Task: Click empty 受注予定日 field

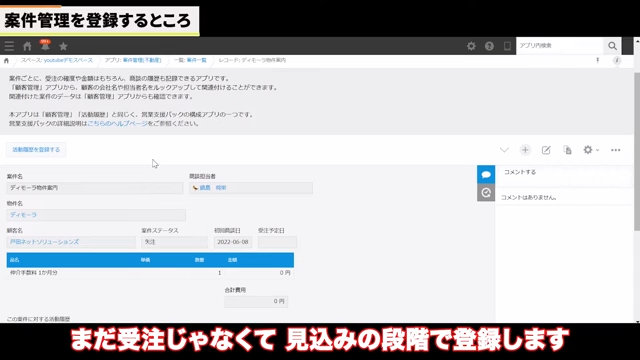Action: click(x=277, y=242)
